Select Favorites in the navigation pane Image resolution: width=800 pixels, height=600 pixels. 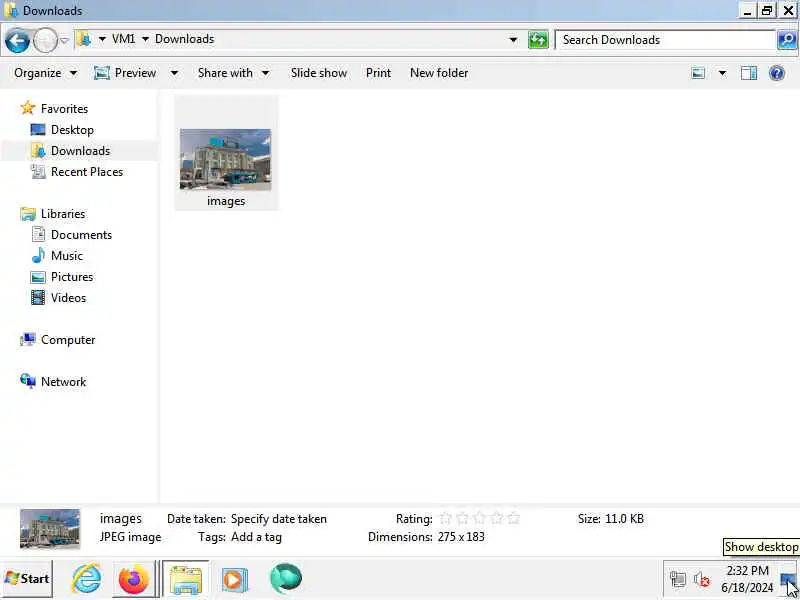pos(64,109)
